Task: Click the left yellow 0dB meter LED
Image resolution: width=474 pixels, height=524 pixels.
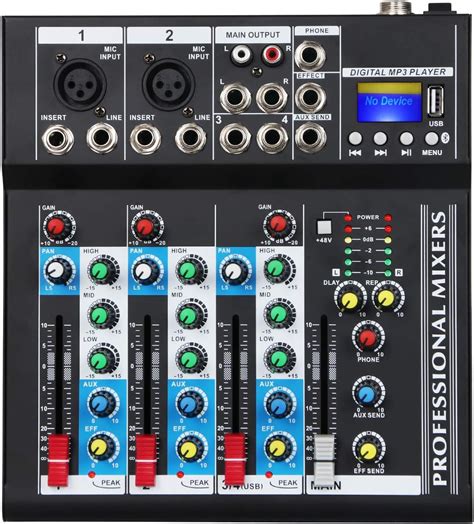Action: click(348, 240)
